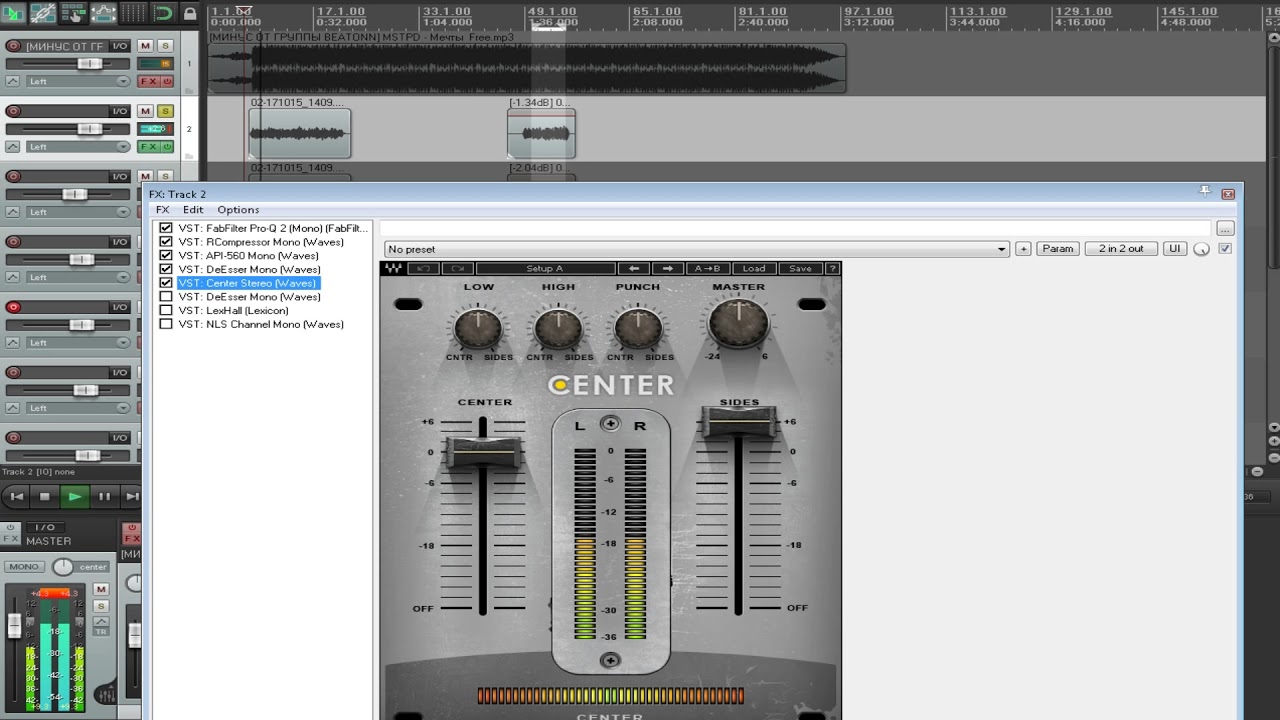Toggle Center Stereo (Waves) checkbox
The image size is (1280, 720).
pos(166,283)
